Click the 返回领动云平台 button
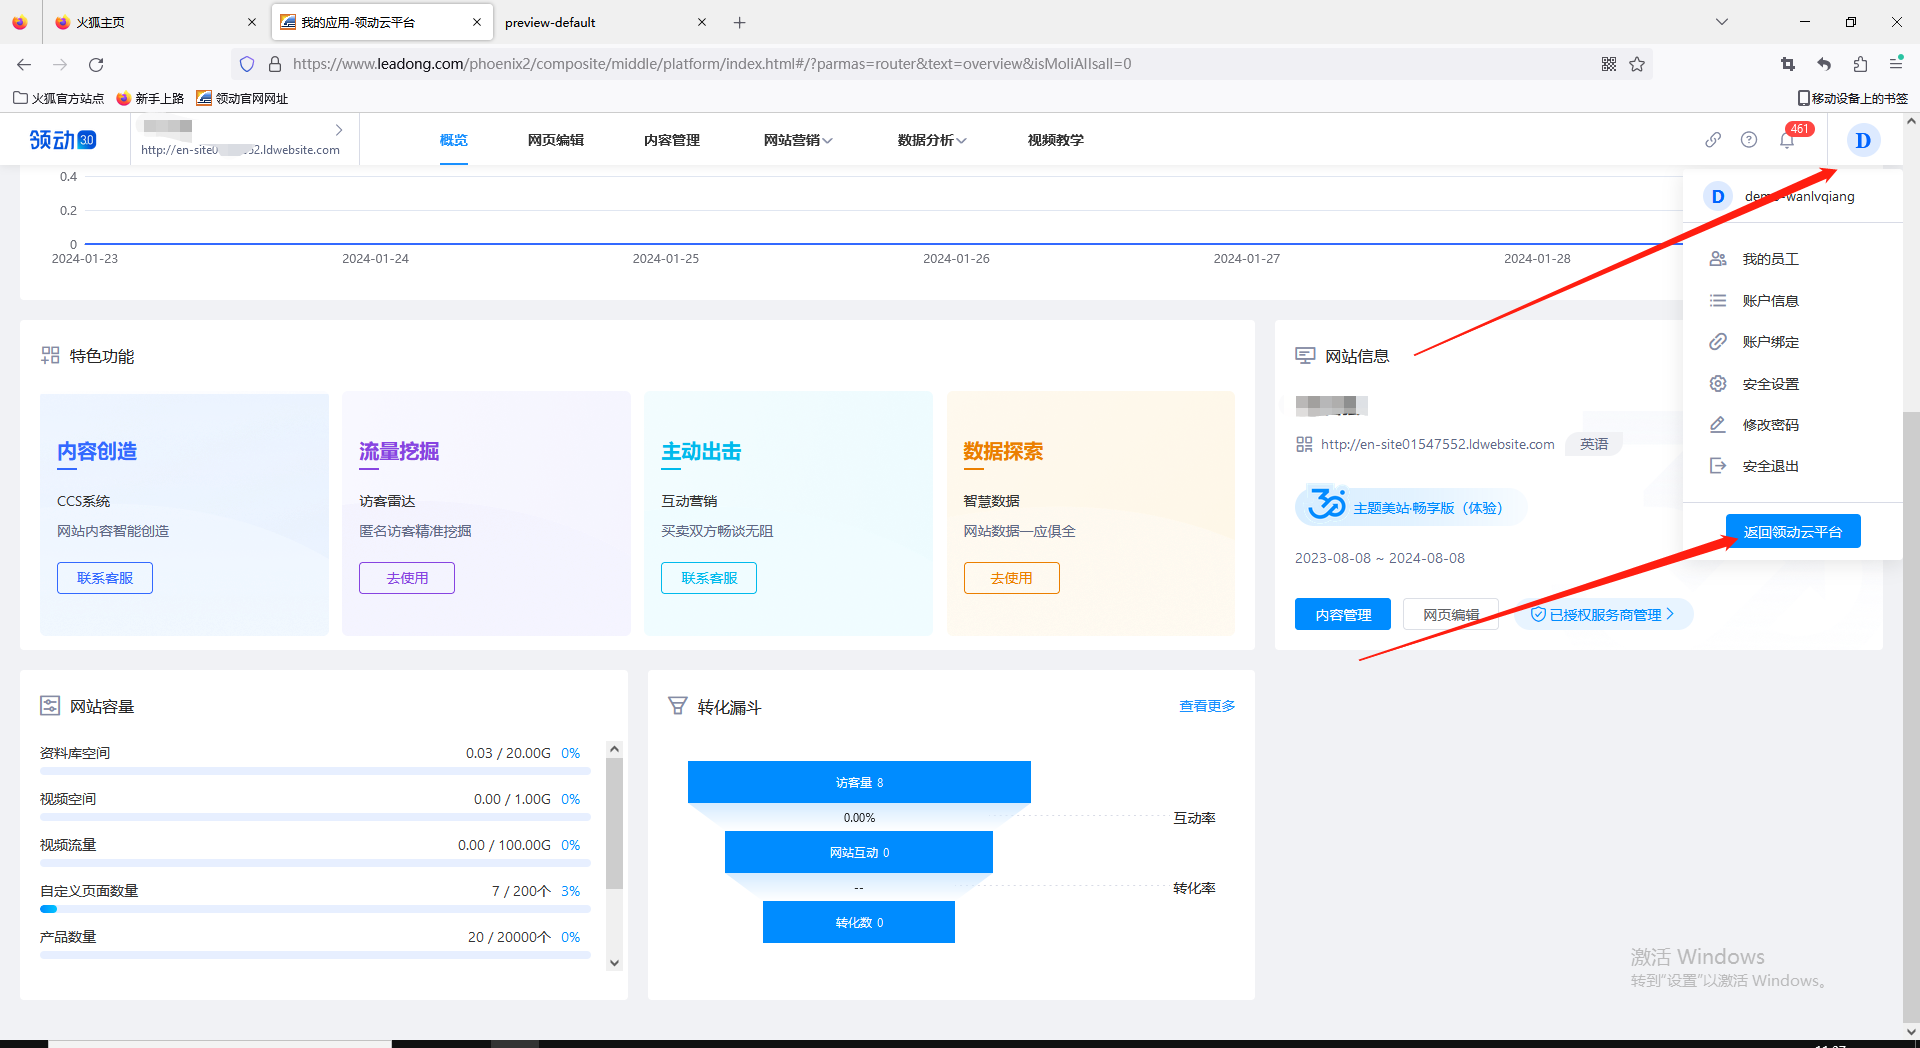 pos(1792,532)
